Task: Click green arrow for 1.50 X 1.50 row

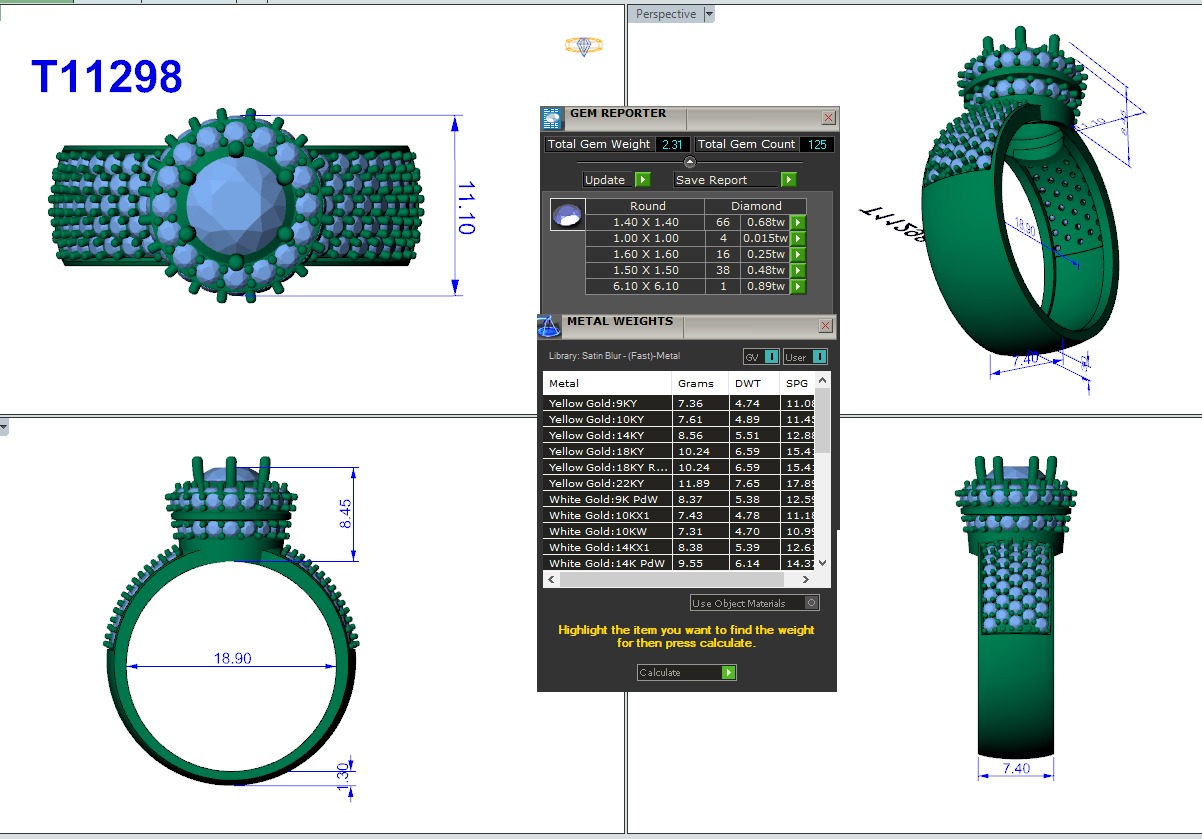Action: click(x=798, y=270)
